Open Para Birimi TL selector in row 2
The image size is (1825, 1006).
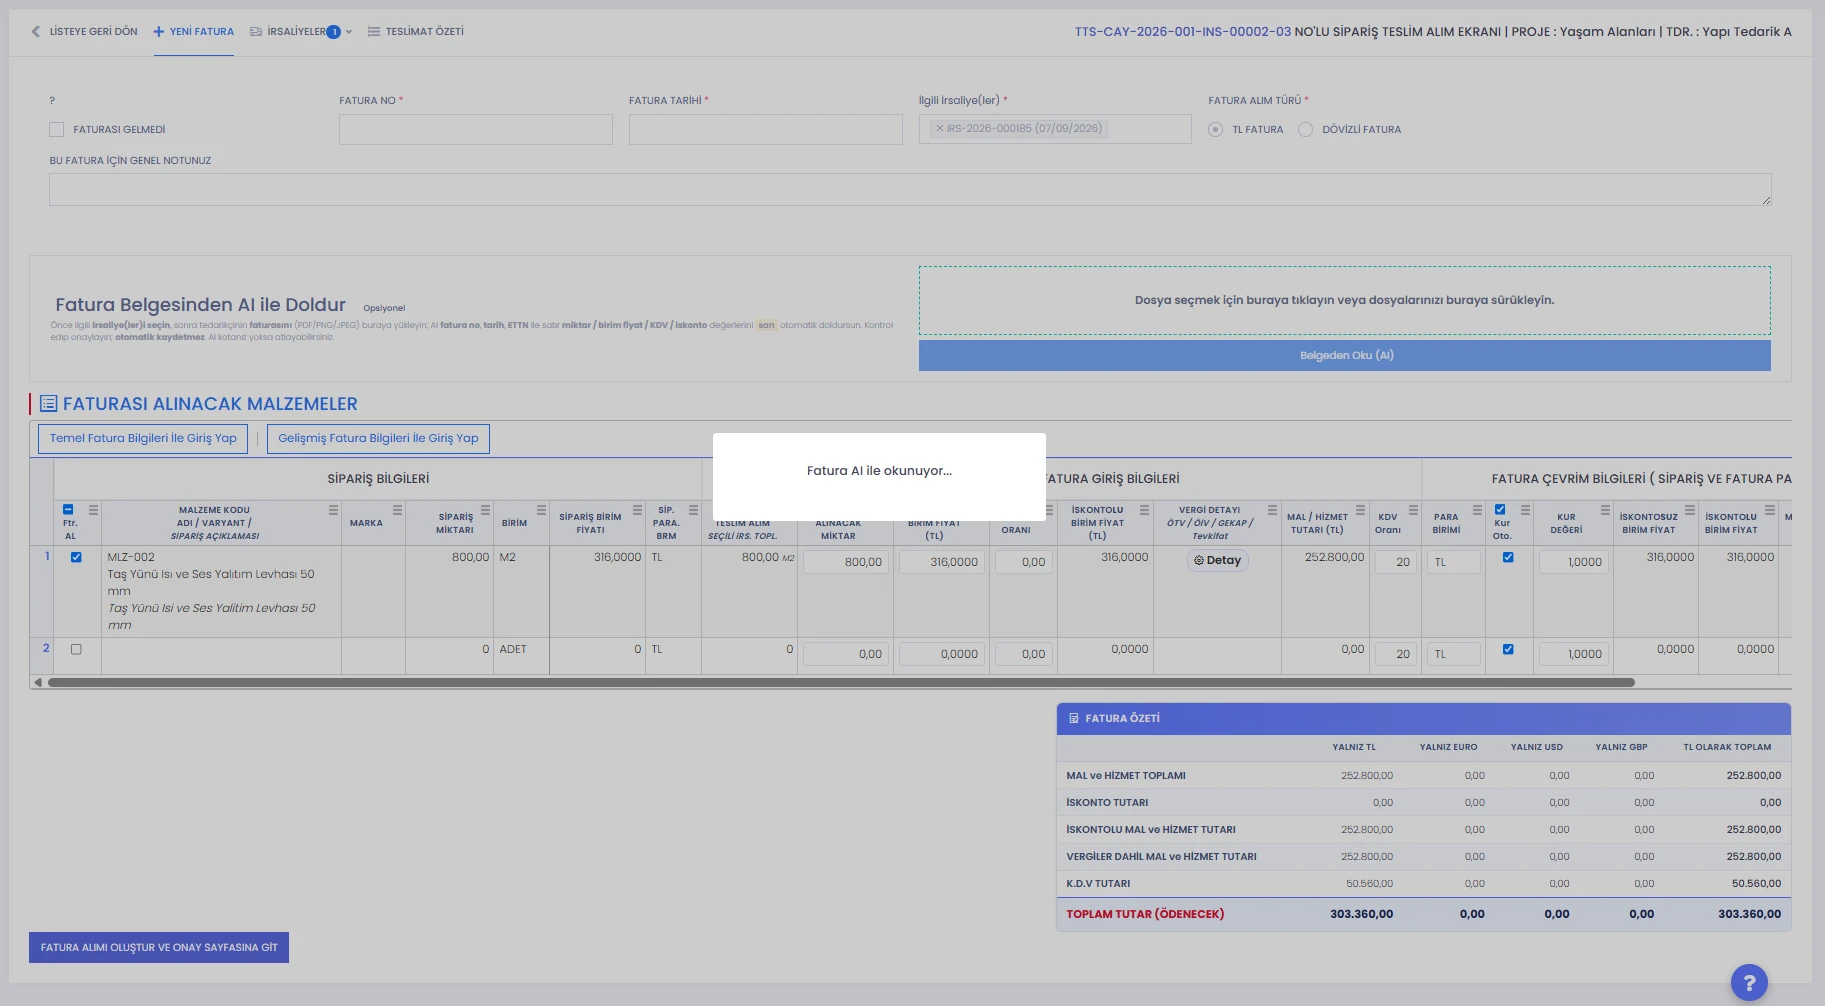[x=1454, y=654]
